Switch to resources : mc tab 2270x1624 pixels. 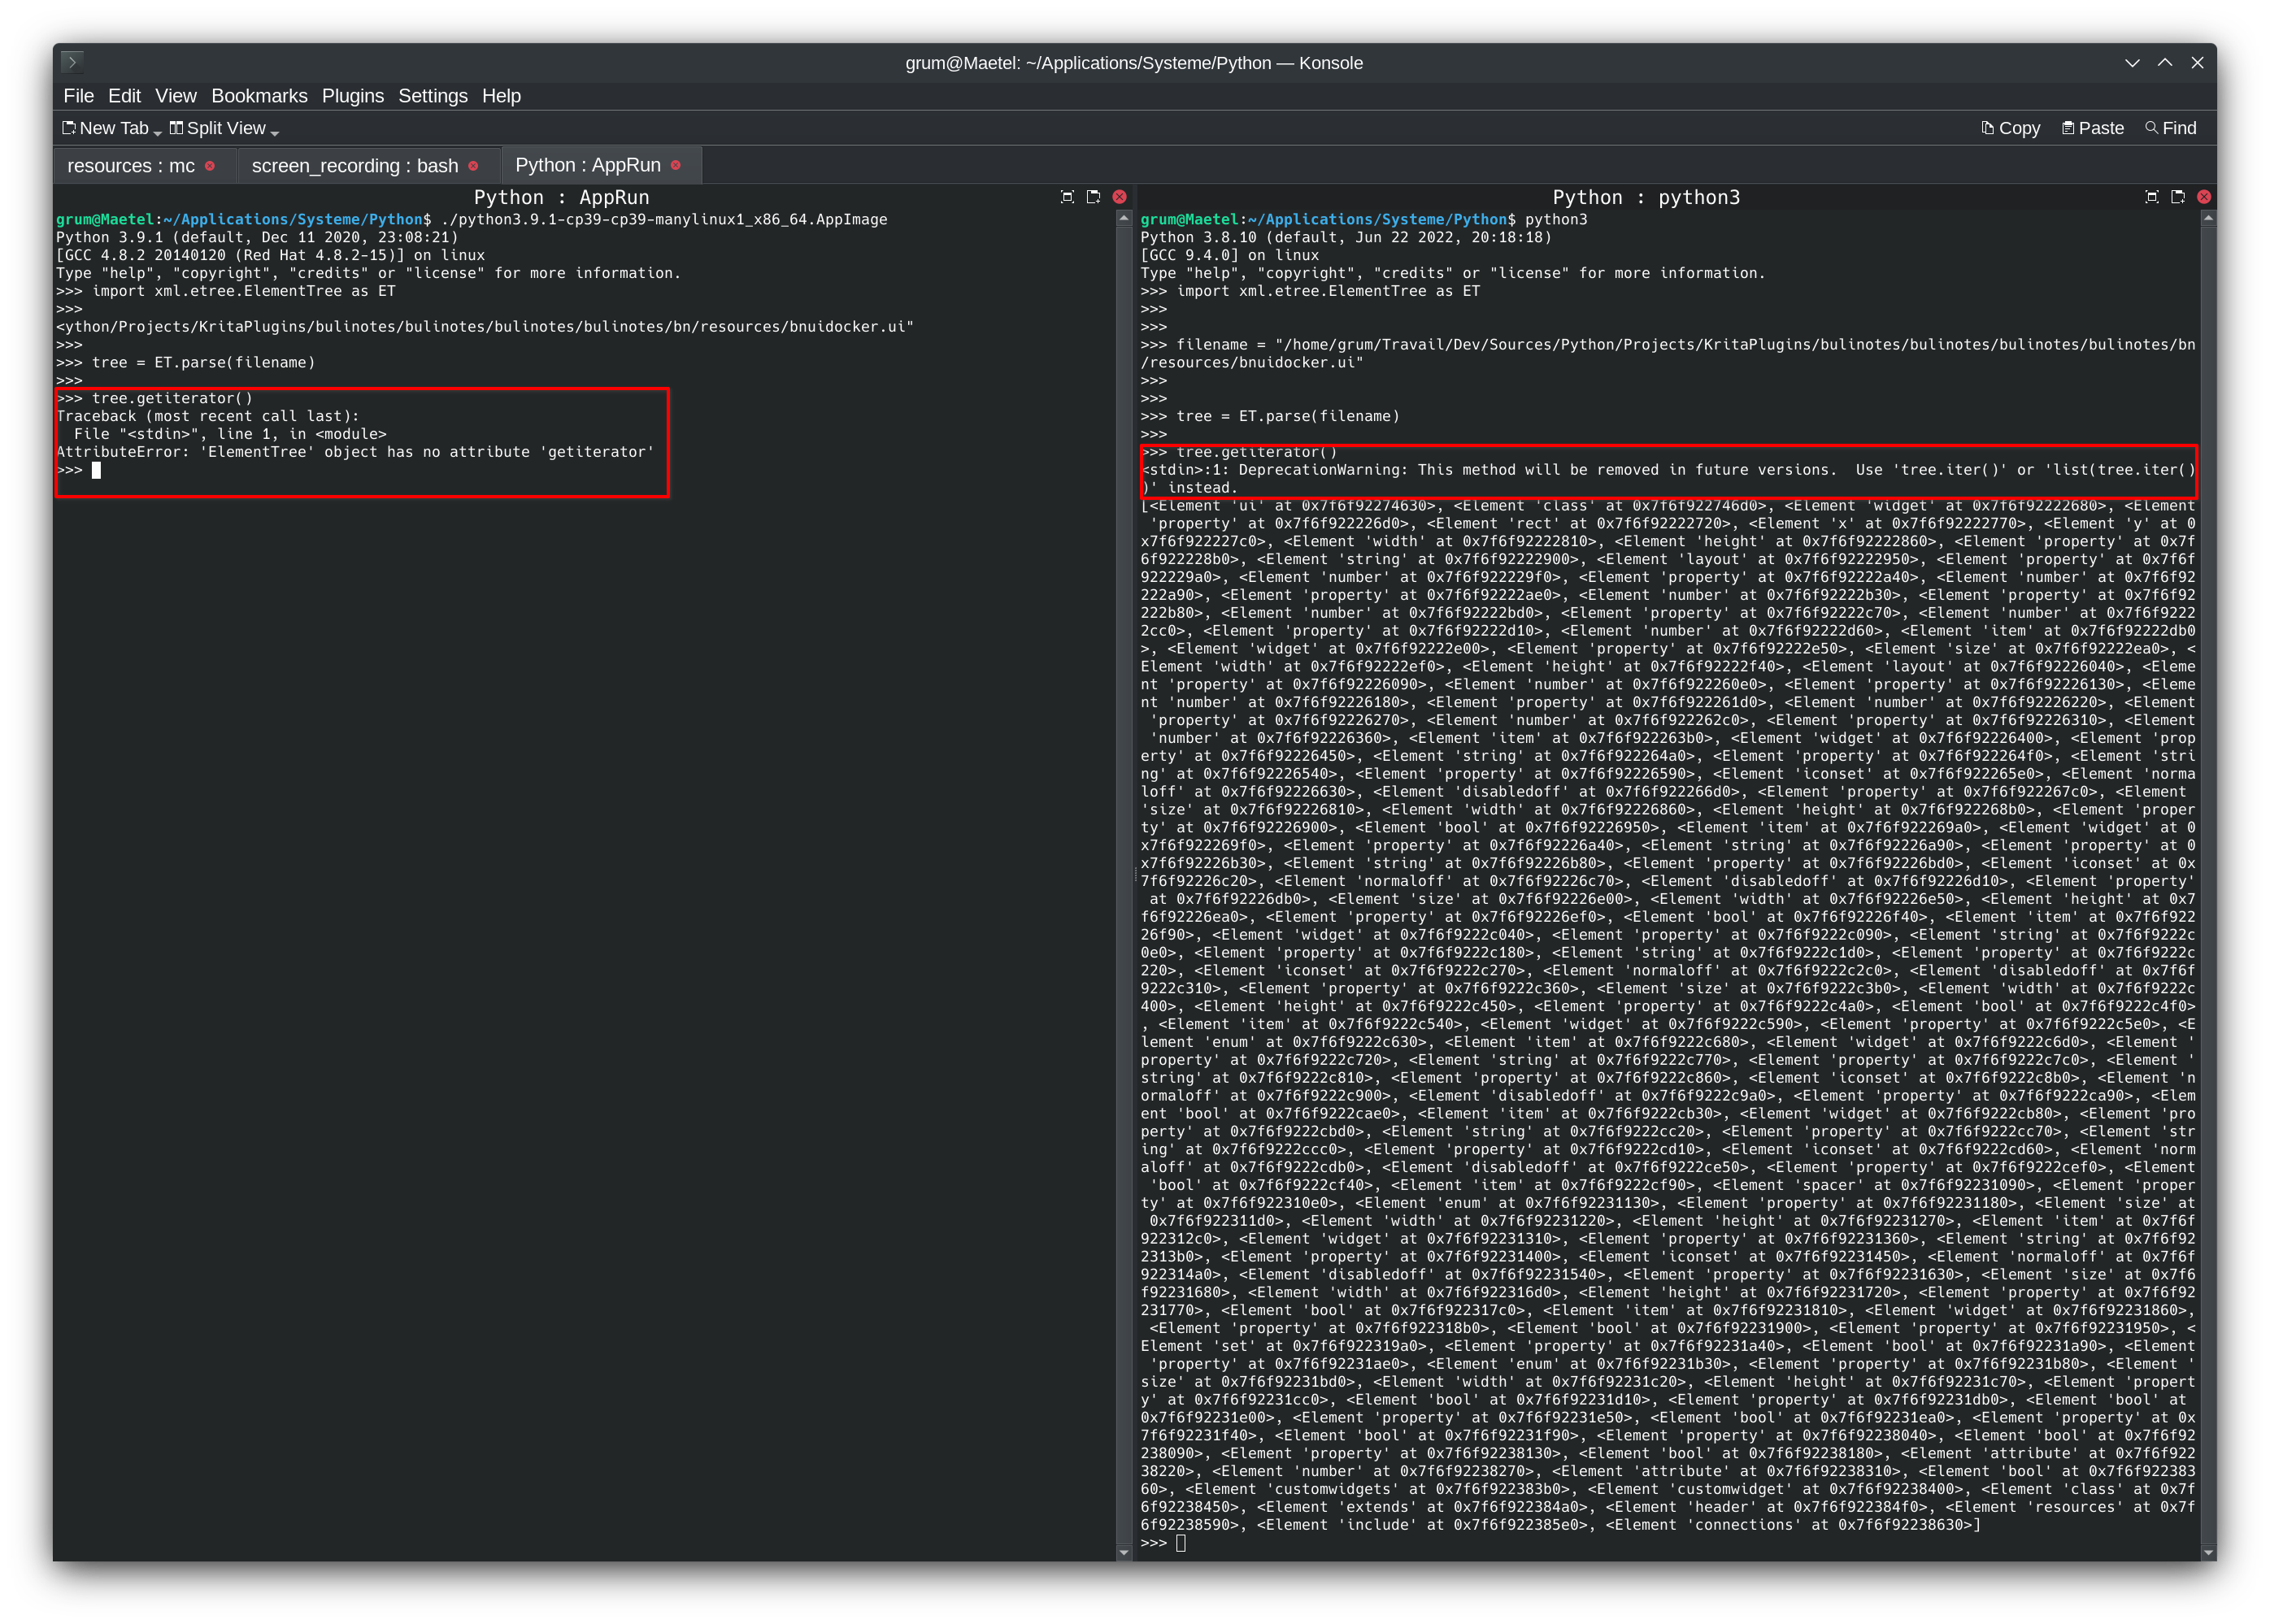pyautogui.click(x=131, y=166)
